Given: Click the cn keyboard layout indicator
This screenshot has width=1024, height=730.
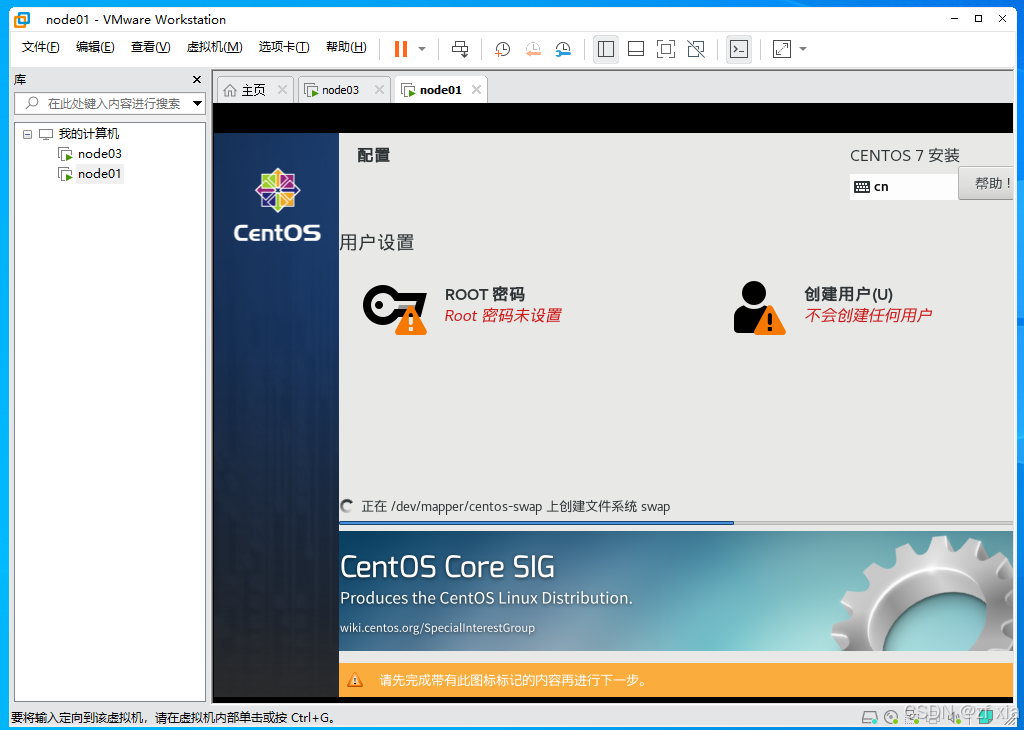Looking at the screenshot, I should (x=904, y=187).
